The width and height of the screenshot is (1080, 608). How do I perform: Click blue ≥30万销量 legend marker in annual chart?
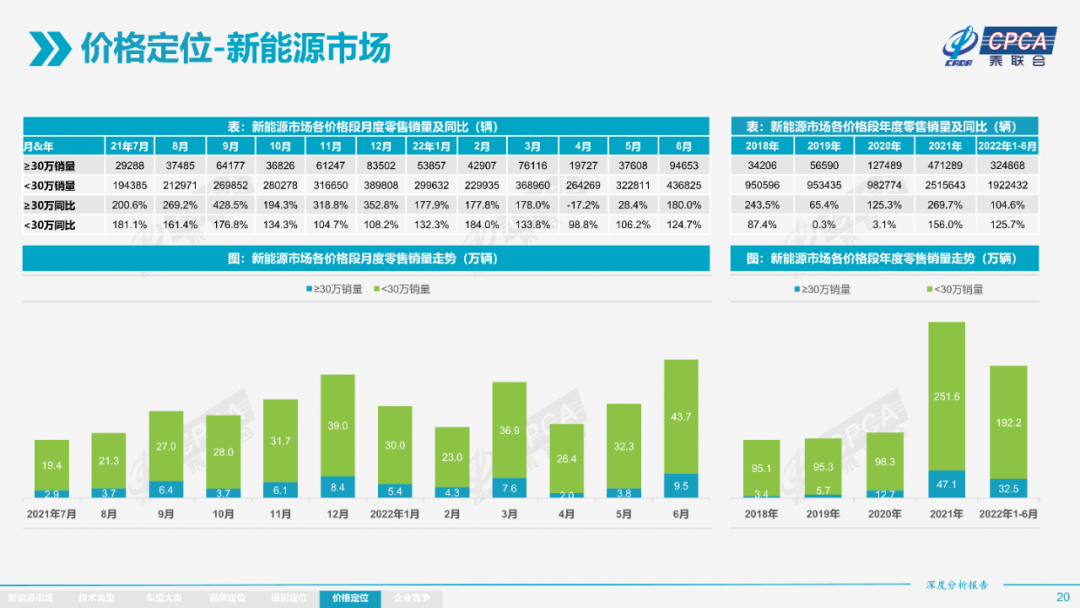tap(797, 290)
